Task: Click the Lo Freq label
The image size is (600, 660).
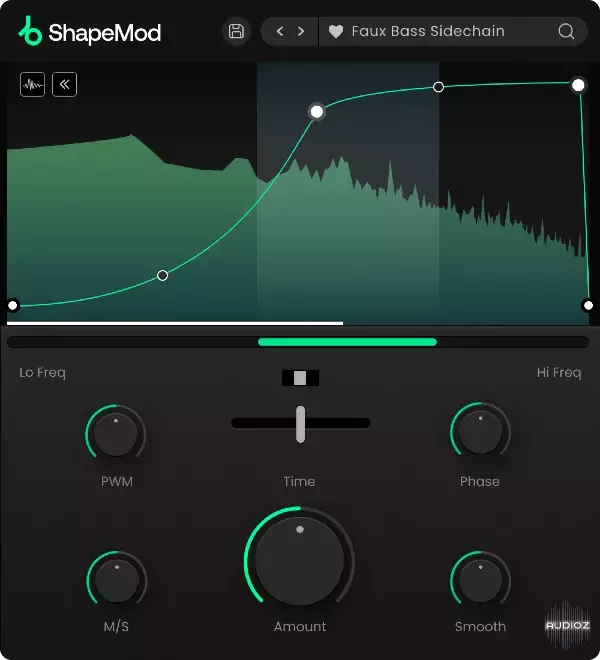Action: 43,373
